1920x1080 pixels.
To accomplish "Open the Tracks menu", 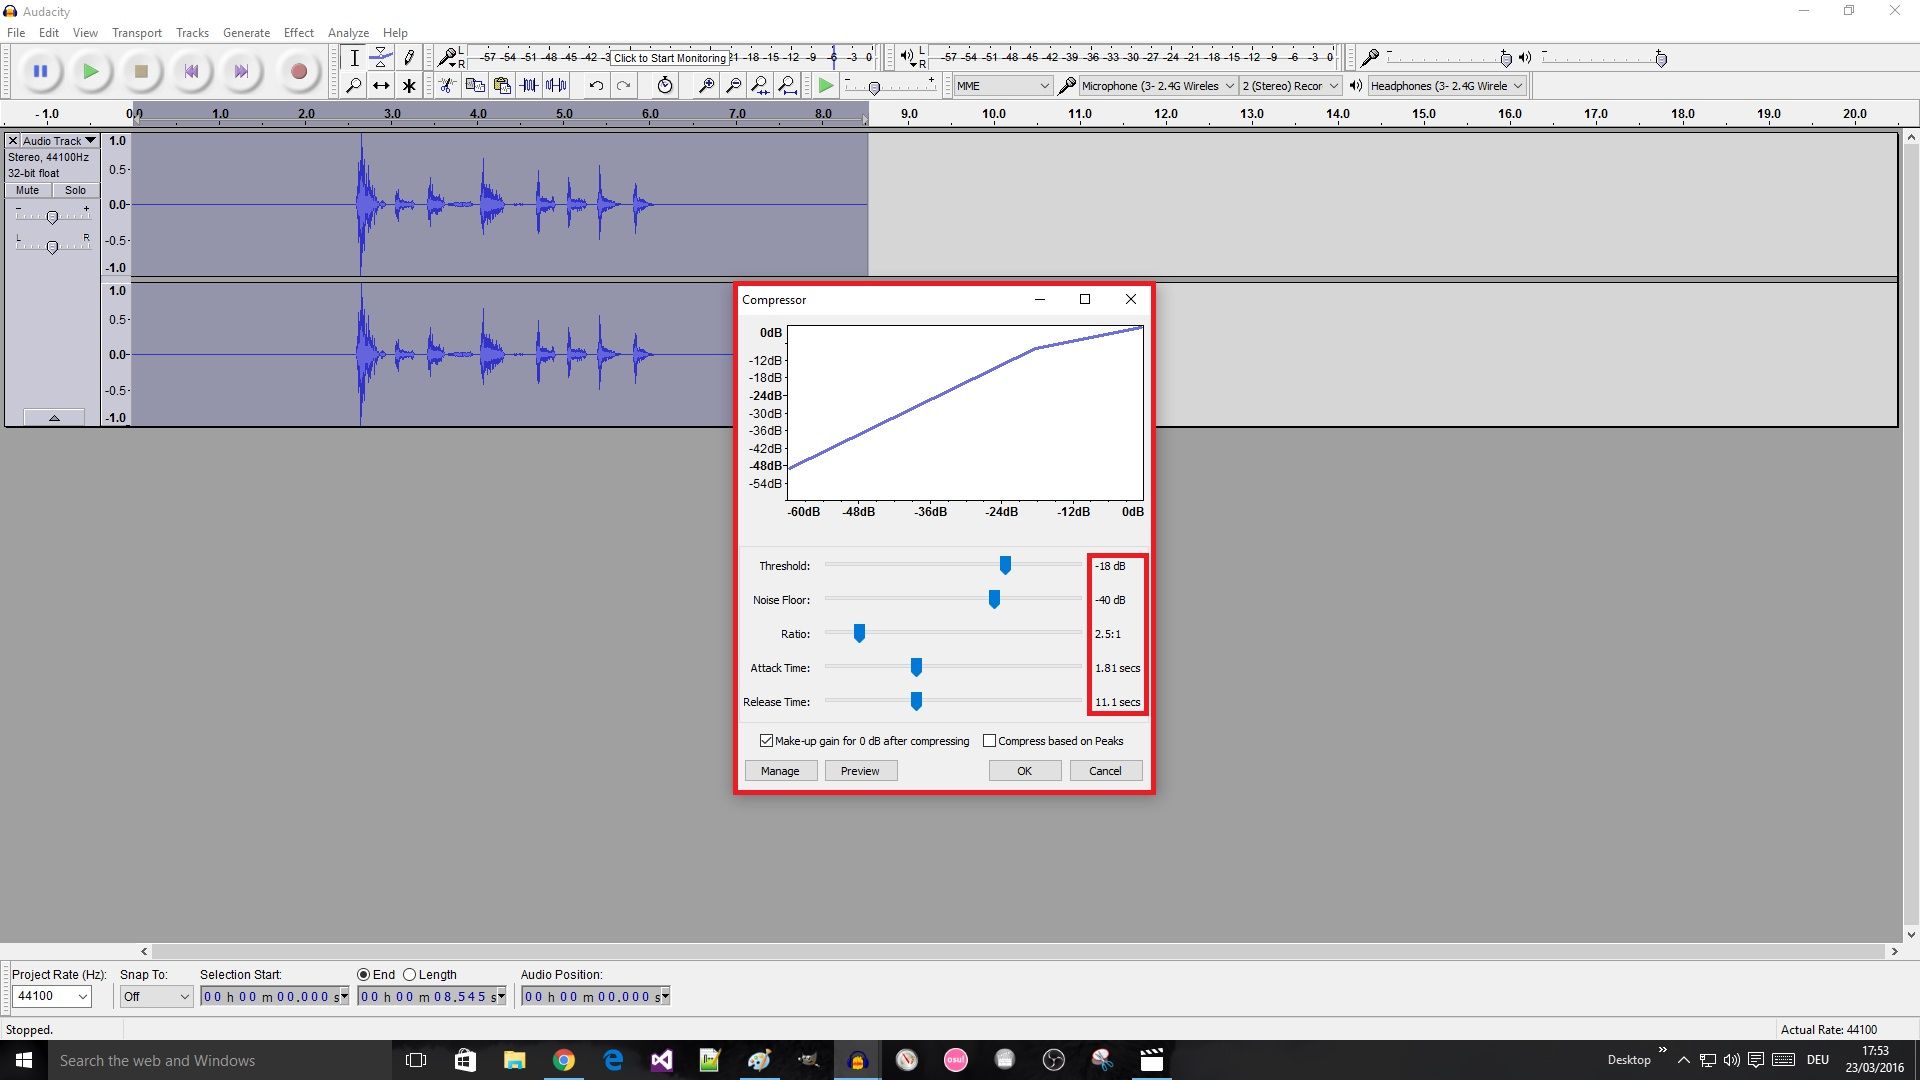I will click(x=192, y=32).
